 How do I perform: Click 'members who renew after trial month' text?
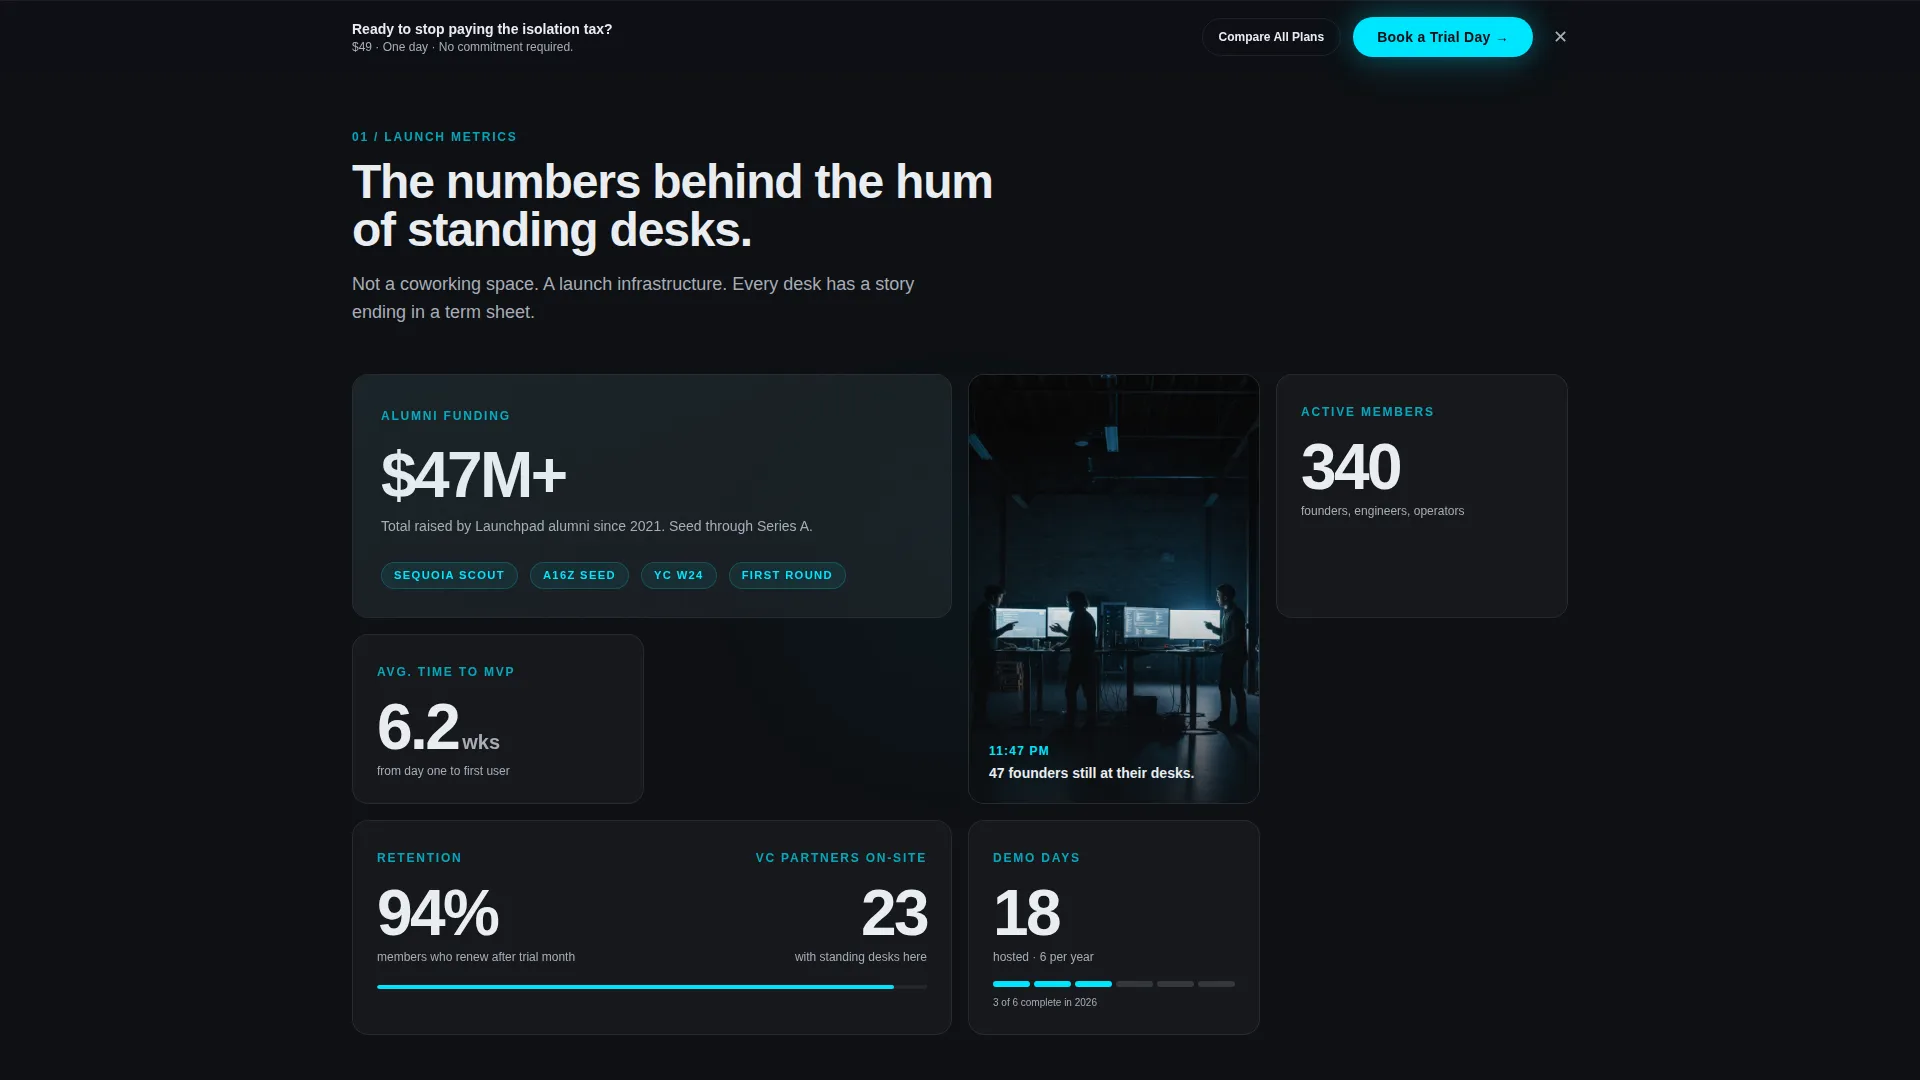pyautogui.click(x=476, y=957)
